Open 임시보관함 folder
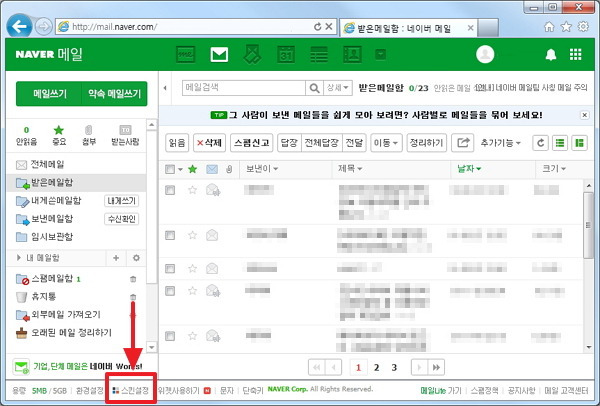The image size is (600, 406). pos(44,237)
